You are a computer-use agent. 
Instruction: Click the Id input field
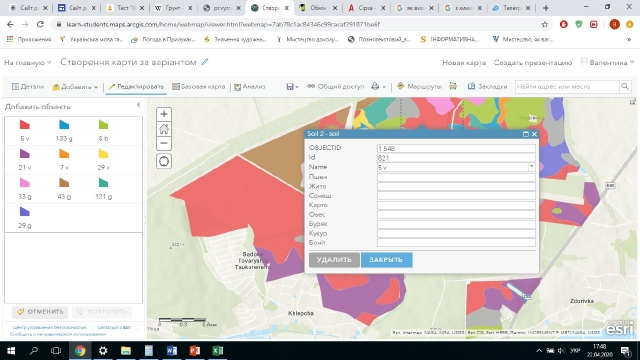[456, 158]
